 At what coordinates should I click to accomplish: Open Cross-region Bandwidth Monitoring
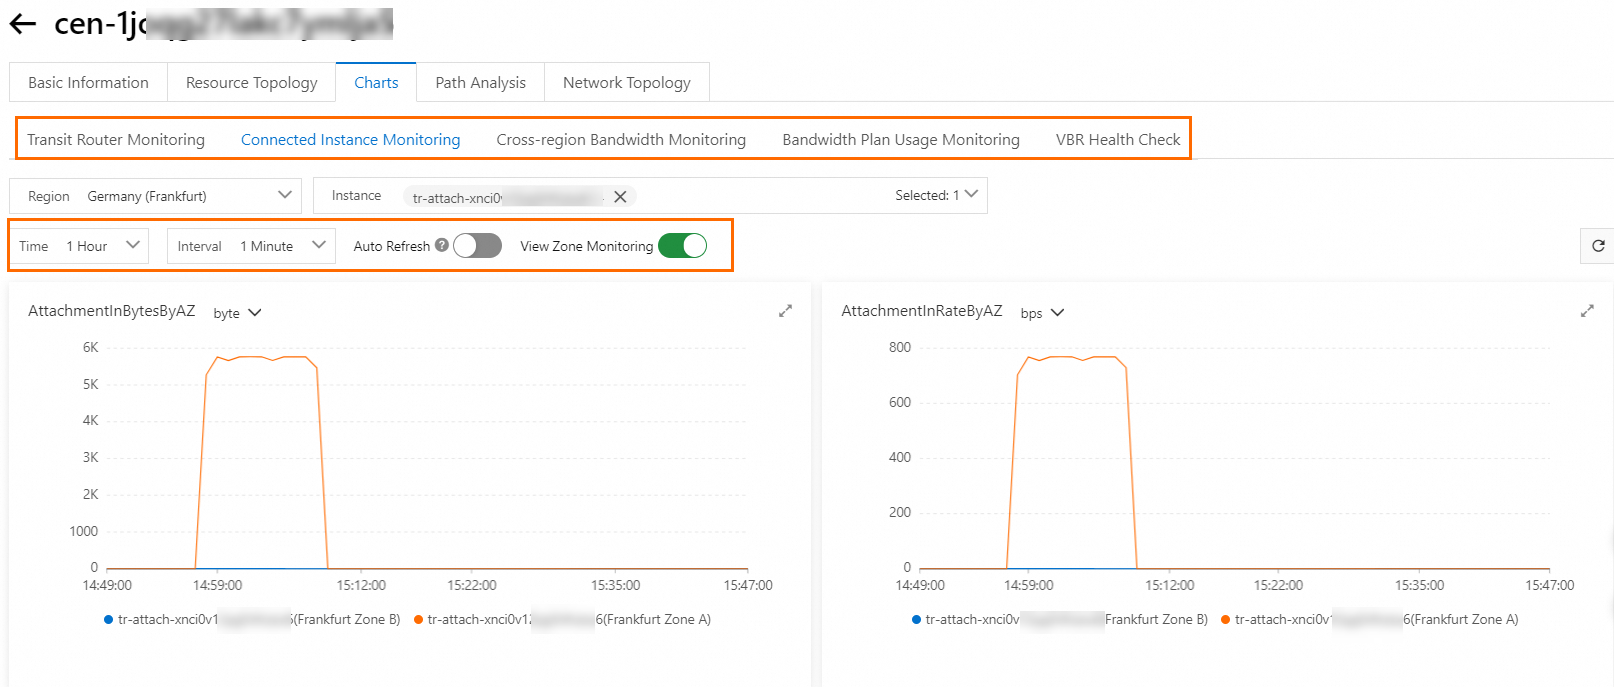(x=621, y=140)
